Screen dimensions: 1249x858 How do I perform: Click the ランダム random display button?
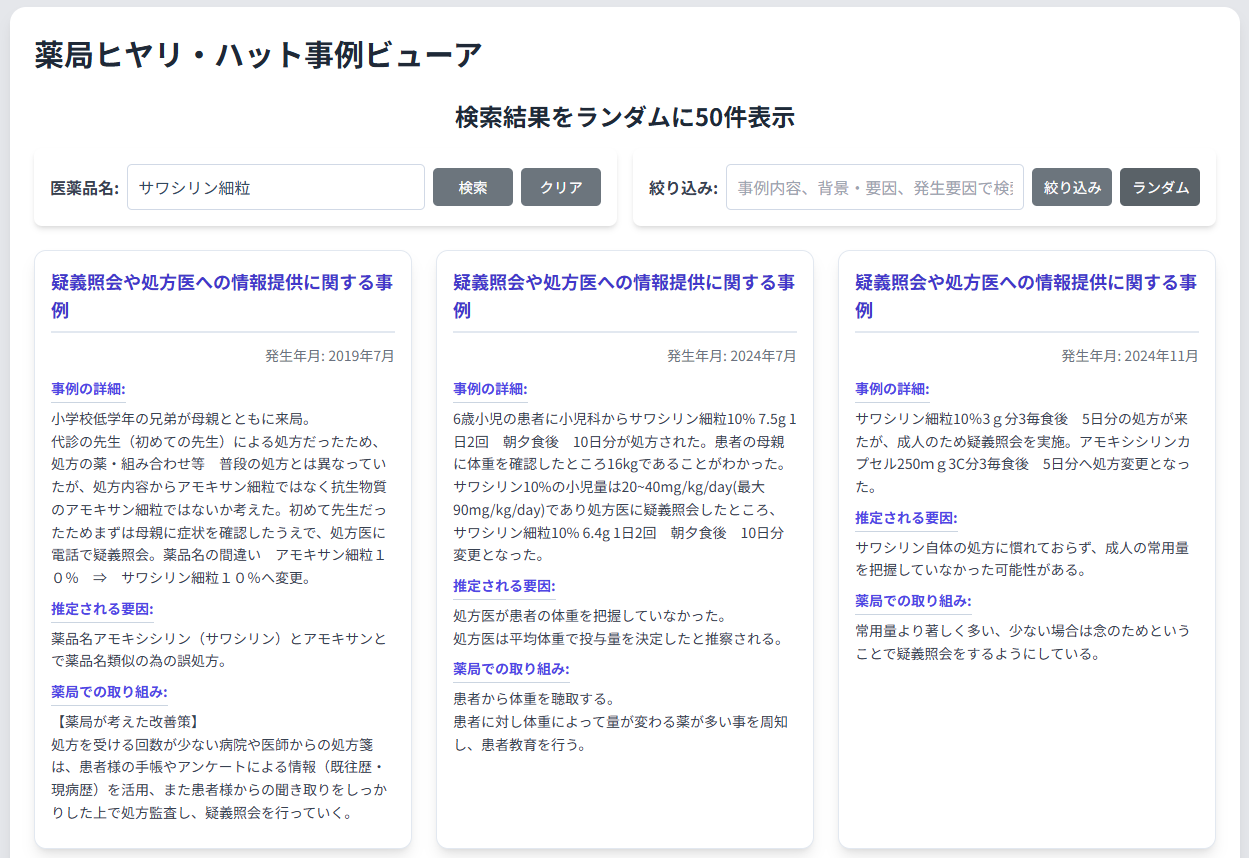1159,187
